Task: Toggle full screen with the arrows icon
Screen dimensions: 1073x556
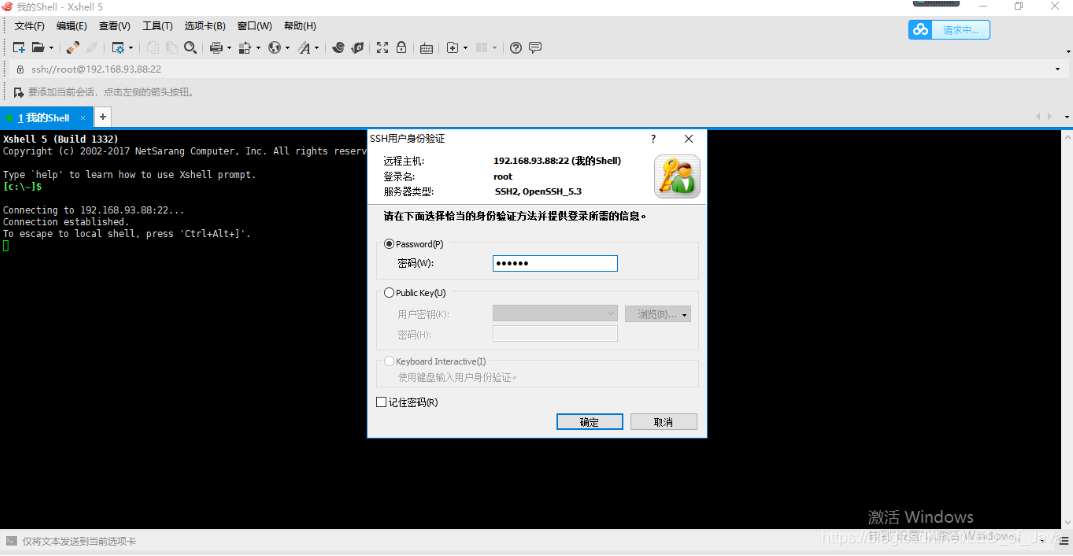Action: [383, 48]
